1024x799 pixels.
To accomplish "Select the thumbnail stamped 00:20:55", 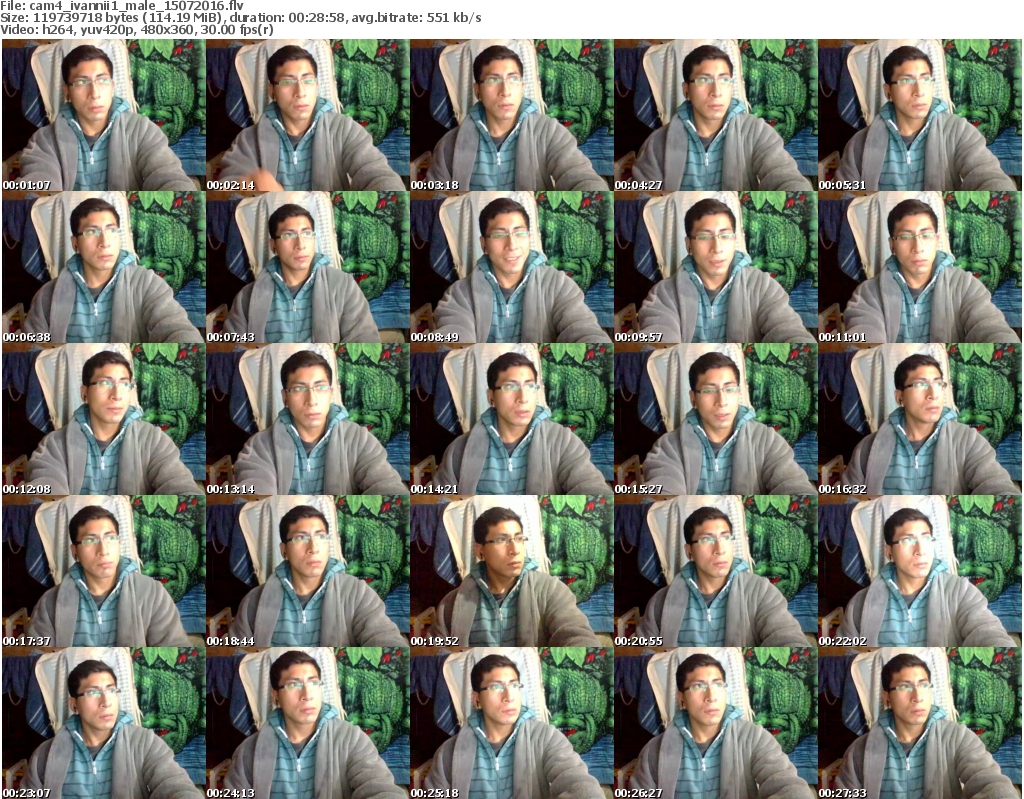I will [715, 572].
